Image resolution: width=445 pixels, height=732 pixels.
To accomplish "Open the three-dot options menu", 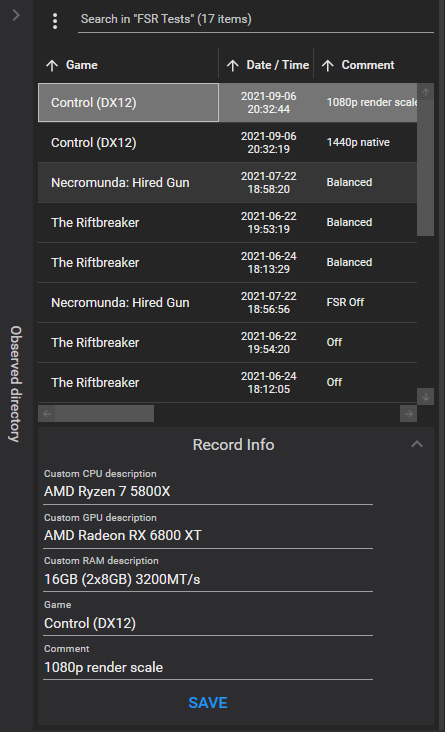I will (55, 21).
